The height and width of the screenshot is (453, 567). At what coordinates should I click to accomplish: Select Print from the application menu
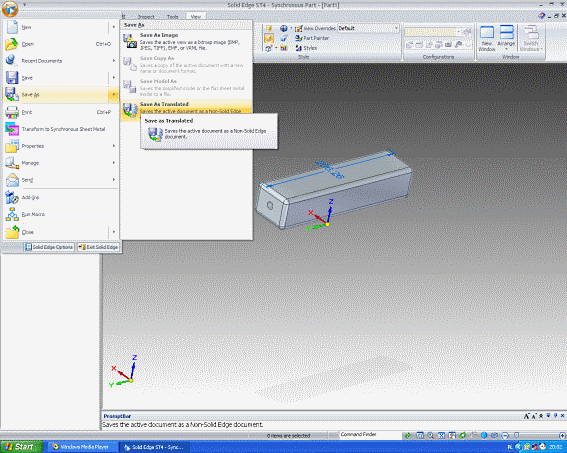point(61,112)
